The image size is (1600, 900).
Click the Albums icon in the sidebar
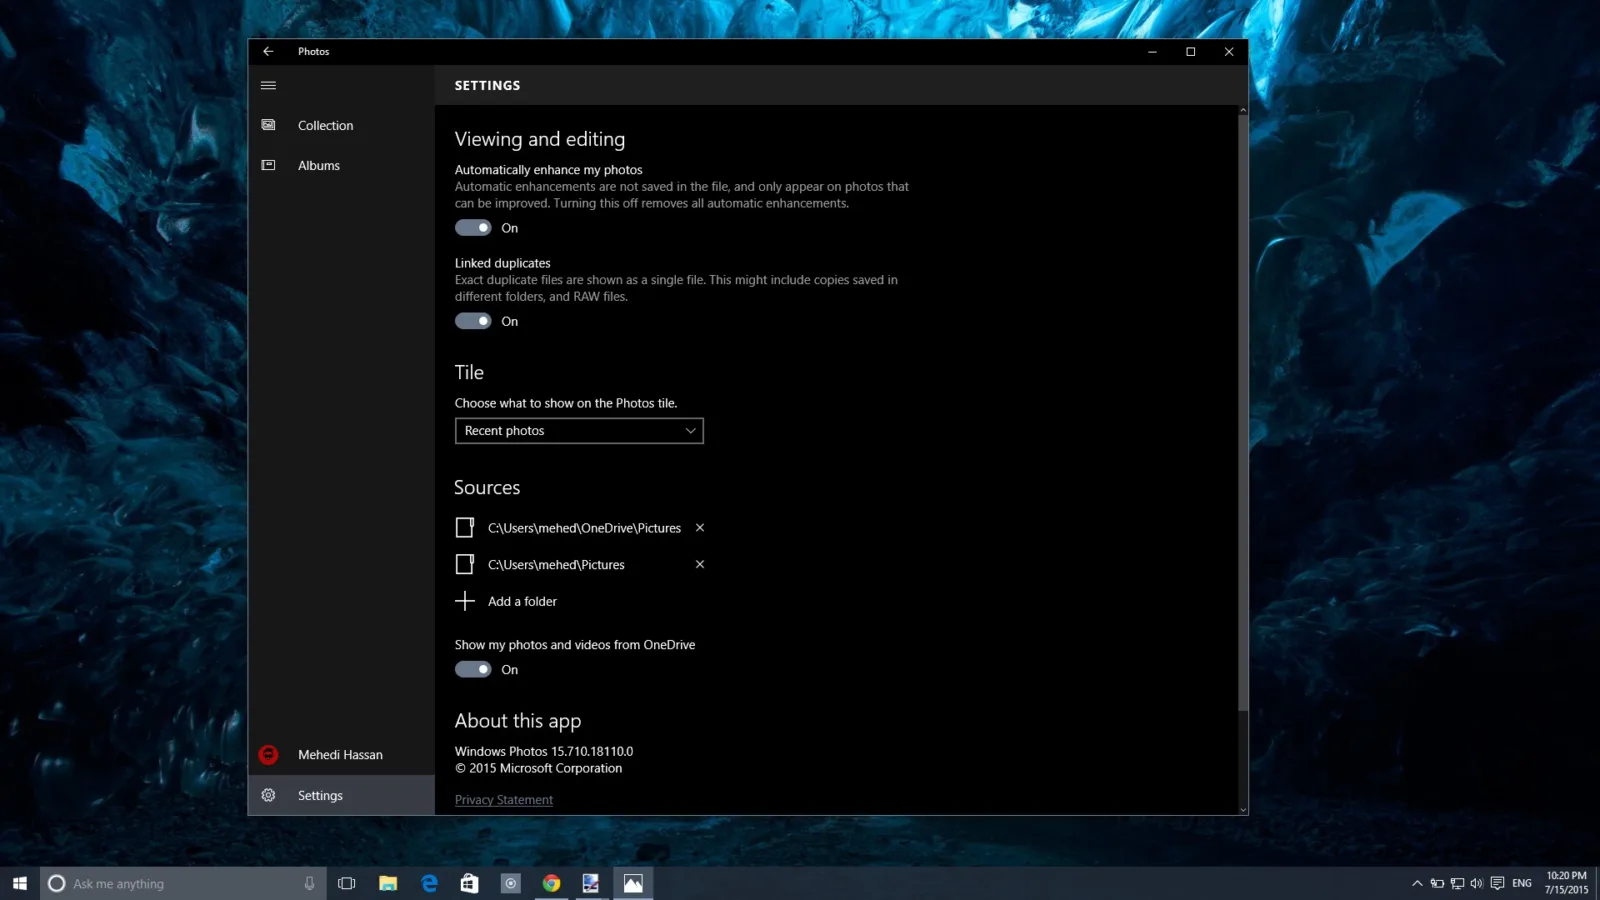click(268, 165)
